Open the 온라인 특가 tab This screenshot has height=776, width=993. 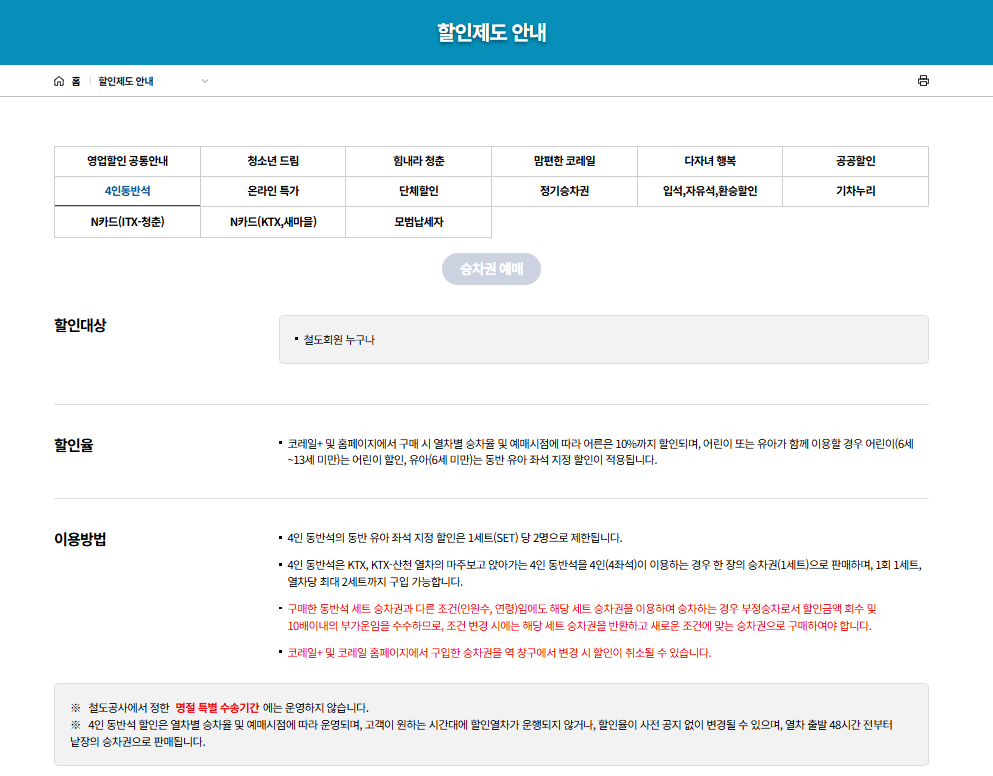point(273,191)
